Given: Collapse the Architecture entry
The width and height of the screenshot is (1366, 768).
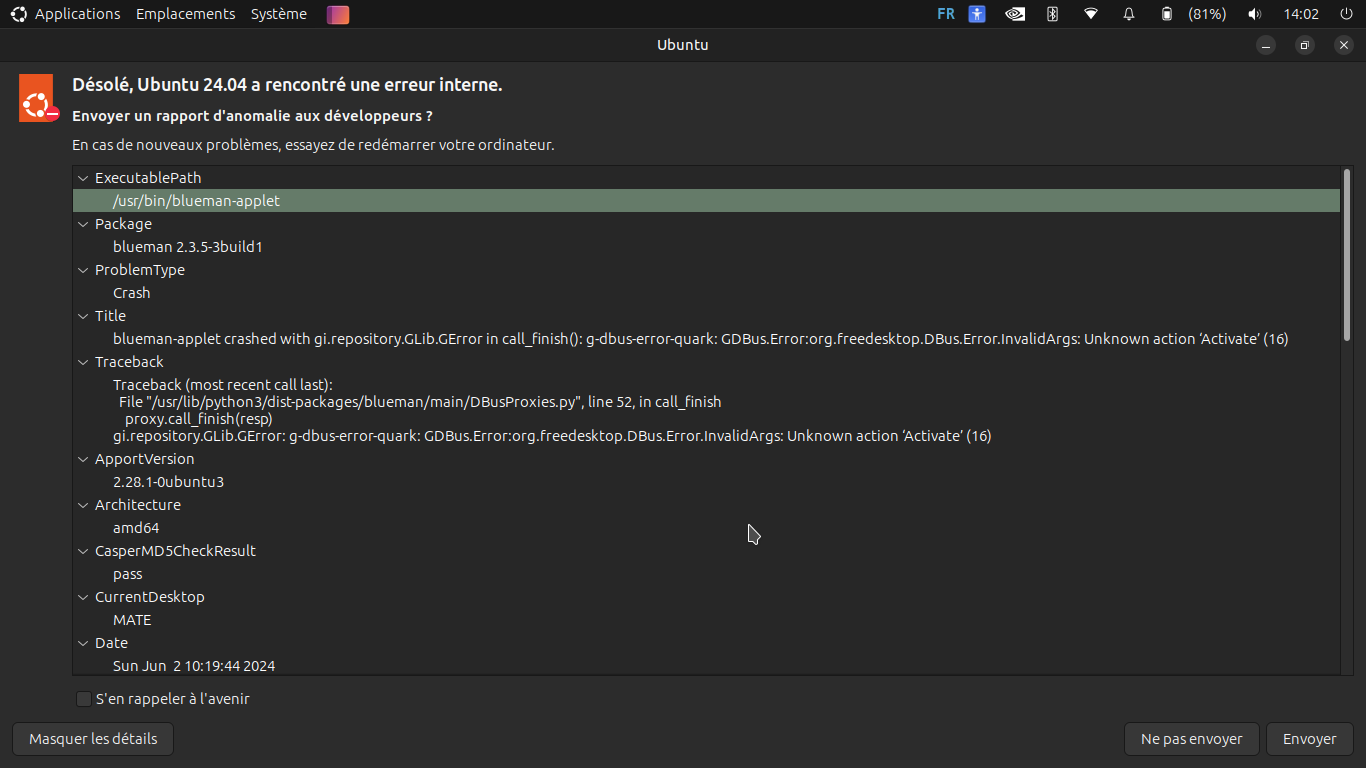Looking at the screenshot, I should click(x=83, y=505).
